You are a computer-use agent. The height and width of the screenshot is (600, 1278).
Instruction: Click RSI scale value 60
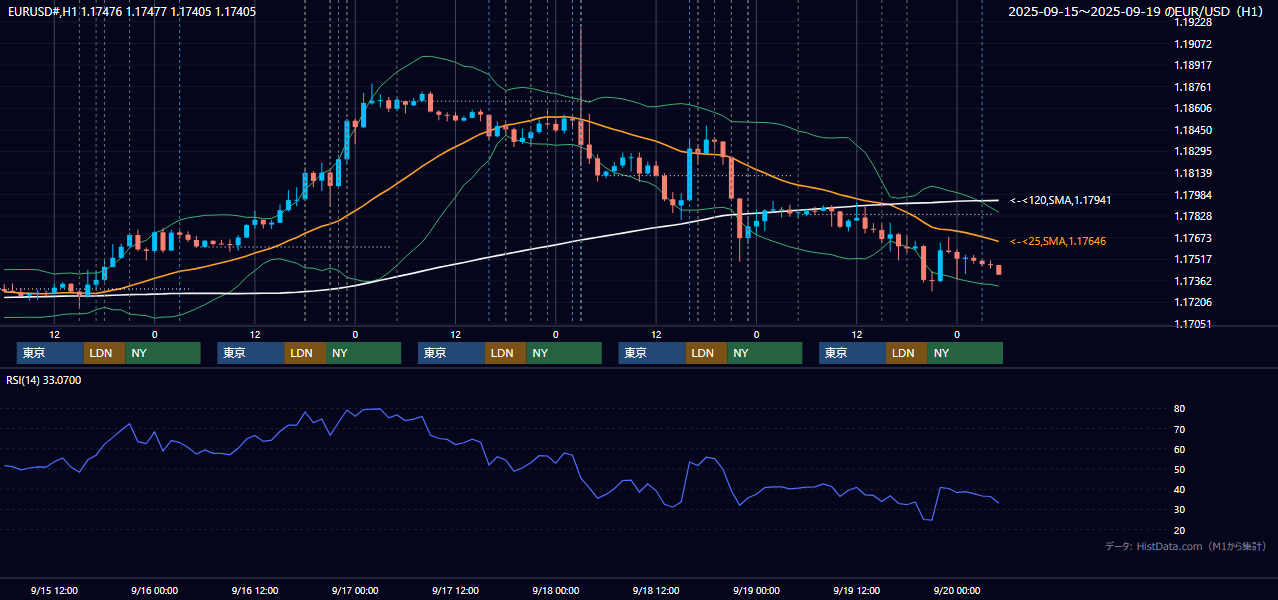click(x=1180, y=449)
